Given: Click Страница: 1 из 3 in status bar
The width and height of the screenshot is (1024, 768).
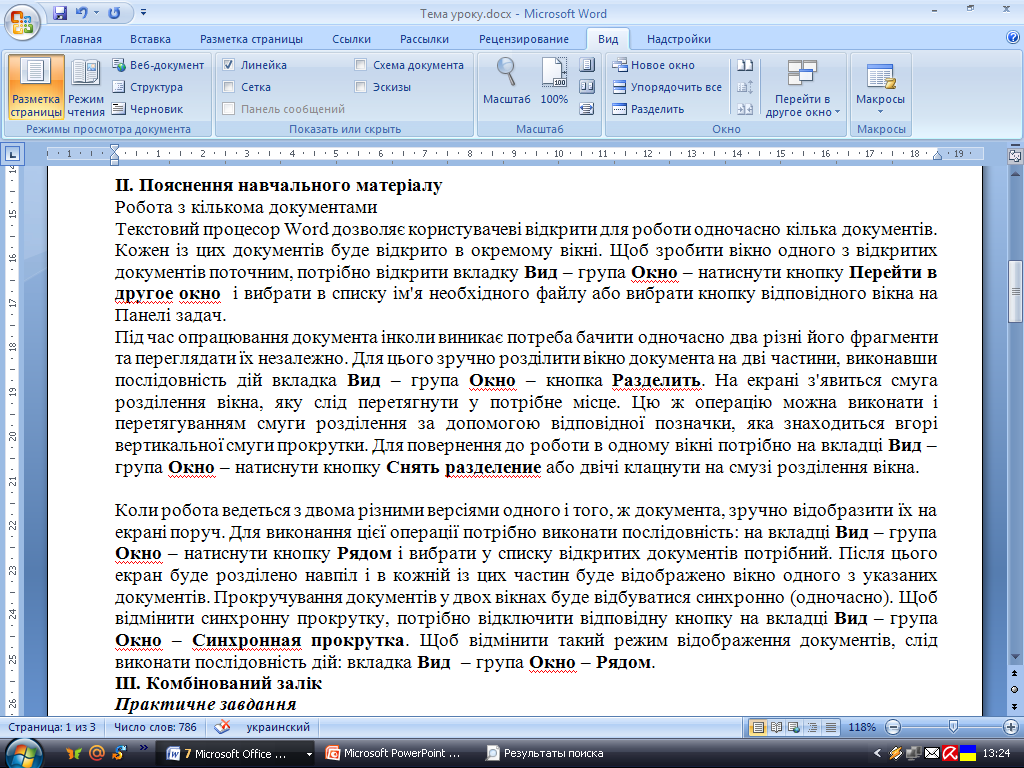Looking at the screenshot, I should click(52, 727).
